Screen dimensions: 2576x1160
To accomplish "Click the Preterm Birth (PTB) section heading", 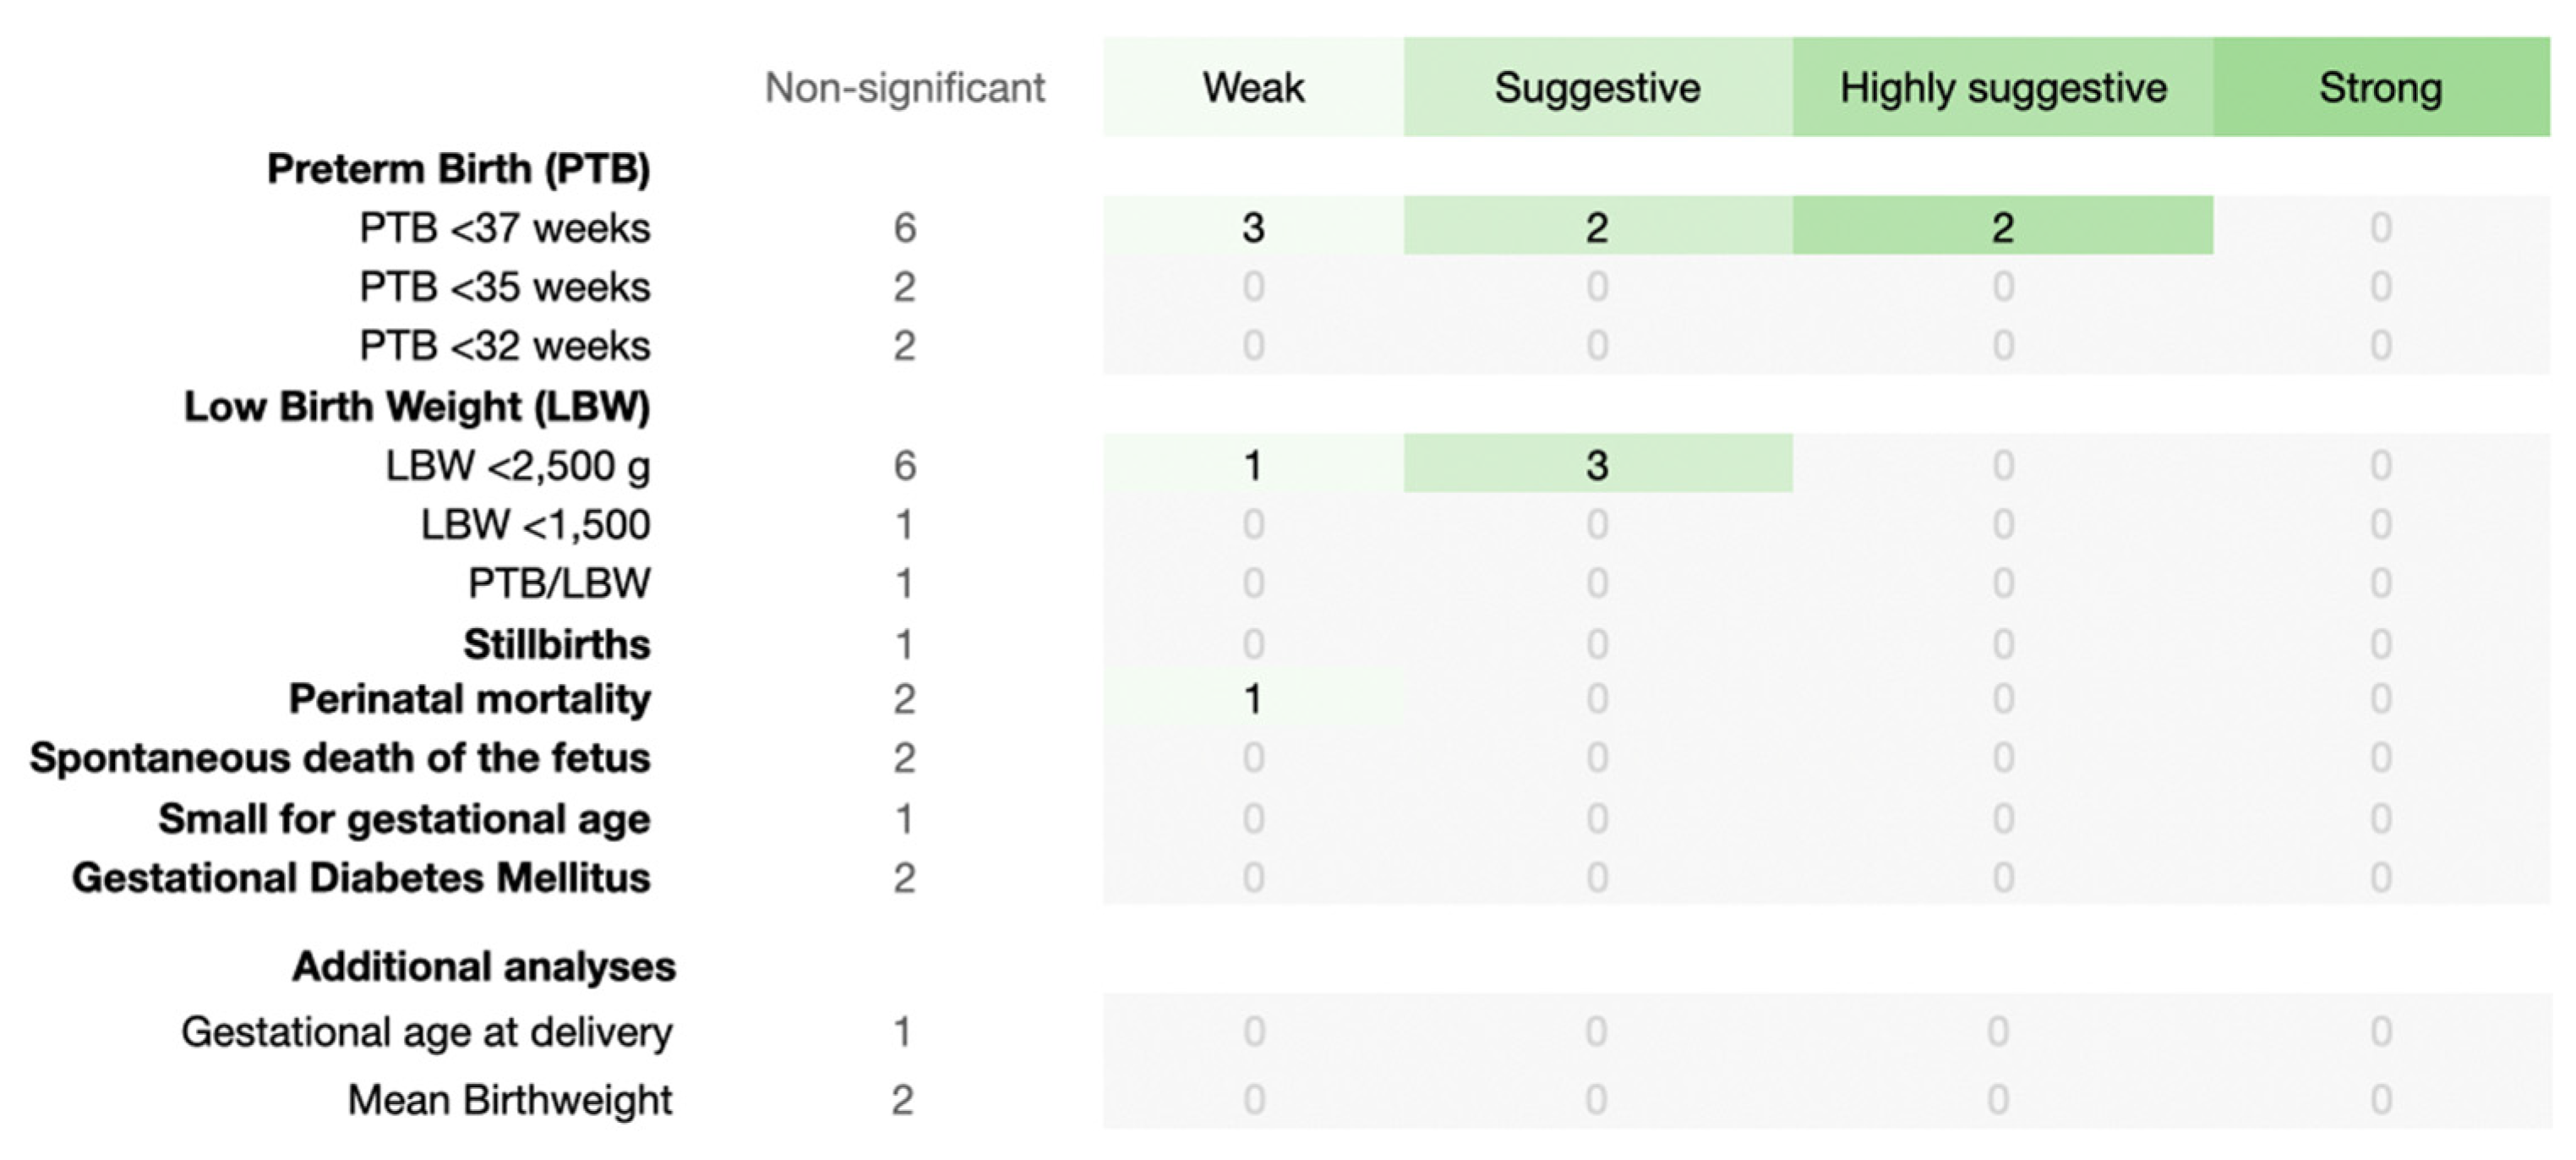I will pyautogui.click(x=459, y=168).
